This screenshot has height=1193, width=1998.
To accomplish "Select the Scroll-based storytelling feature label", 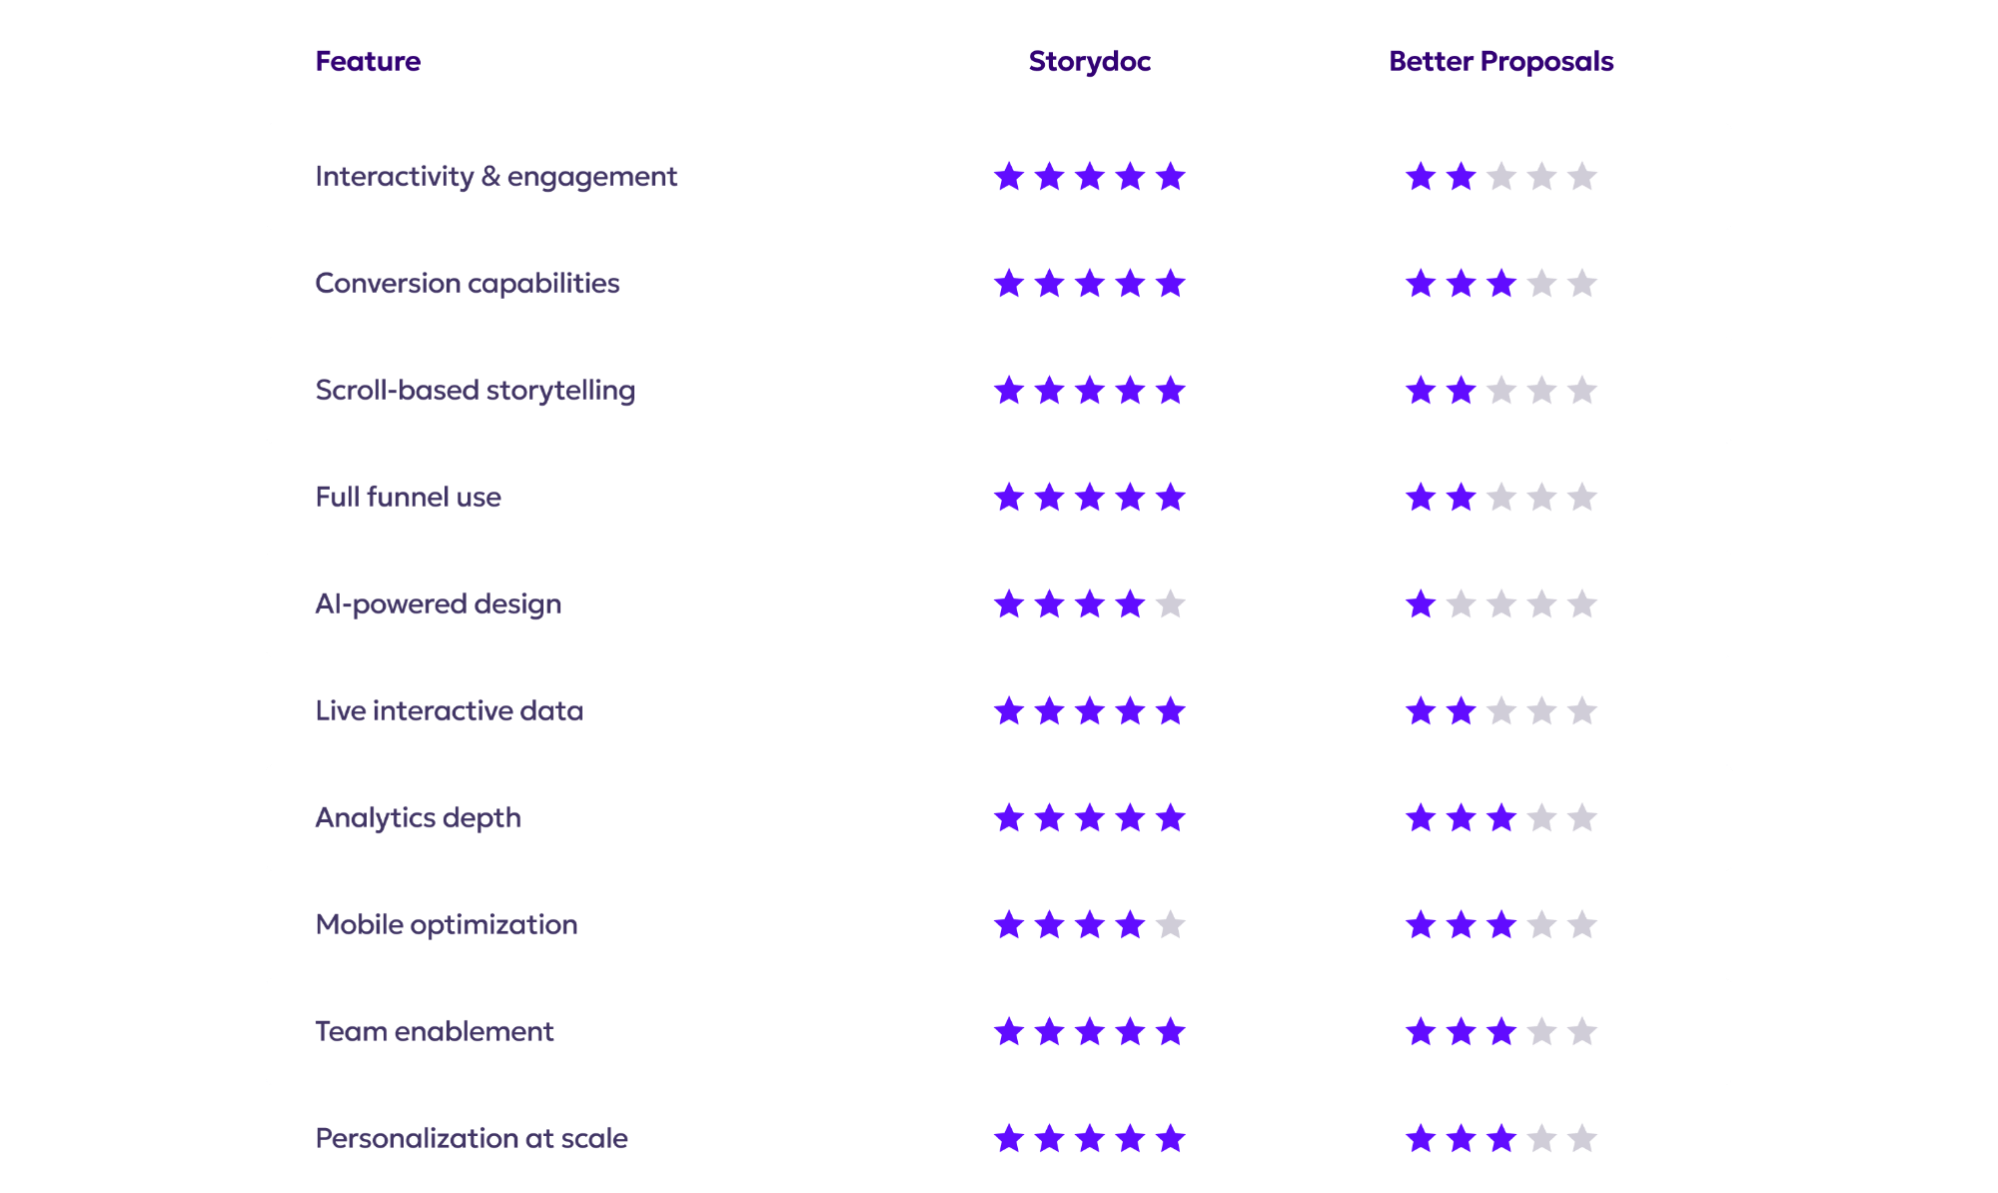I will coord(475,390).
